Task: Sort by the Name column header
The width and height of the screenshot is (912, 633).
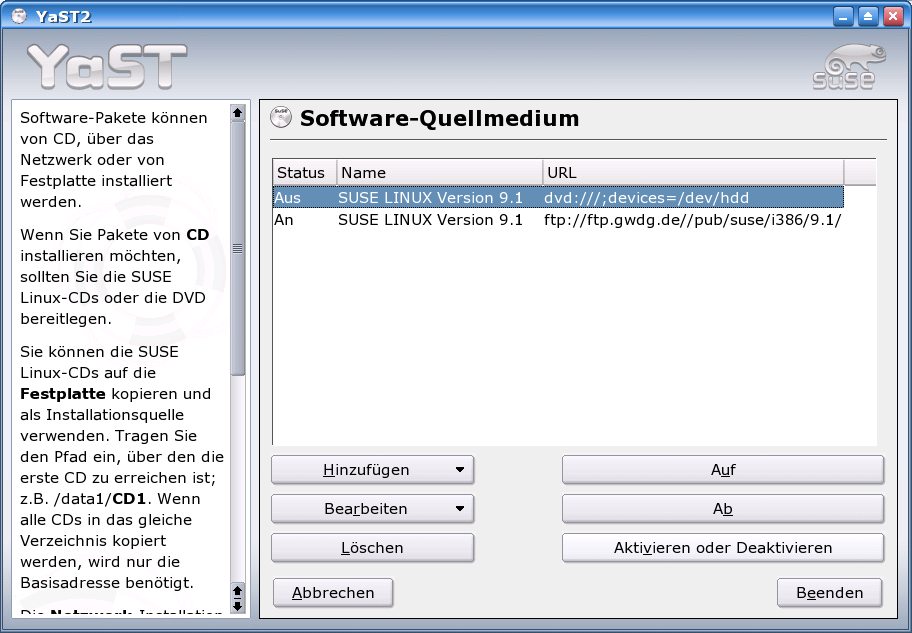Action: (x=440, y=172)
